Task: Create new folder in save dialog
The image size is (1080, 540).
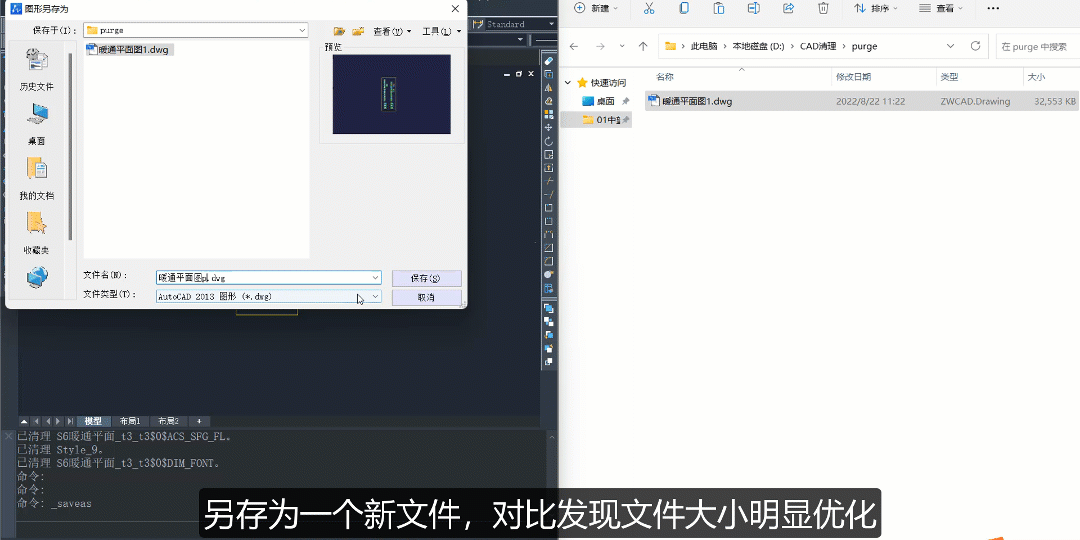Action: pyautogui.click(x=357, y=31)
